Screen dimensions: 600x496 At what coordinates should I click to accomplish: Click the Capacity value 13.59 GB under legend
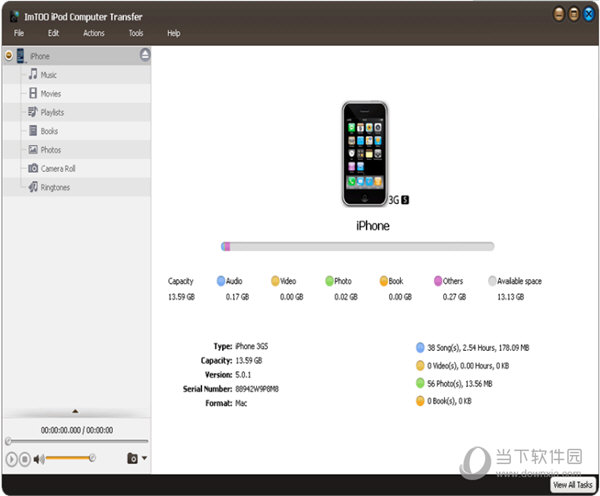point(181,297)
